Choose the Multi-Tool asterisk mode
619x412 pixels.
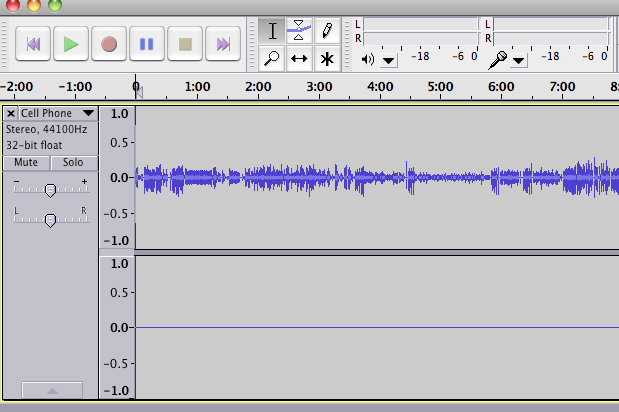[x=327, y=59]
